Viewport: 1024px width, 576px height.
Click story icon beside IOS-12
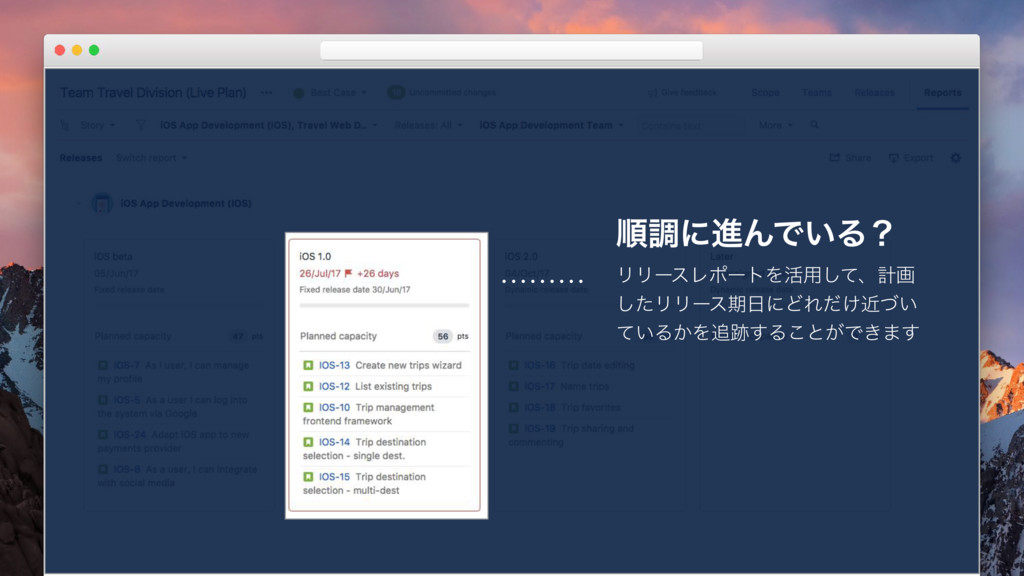308,386
